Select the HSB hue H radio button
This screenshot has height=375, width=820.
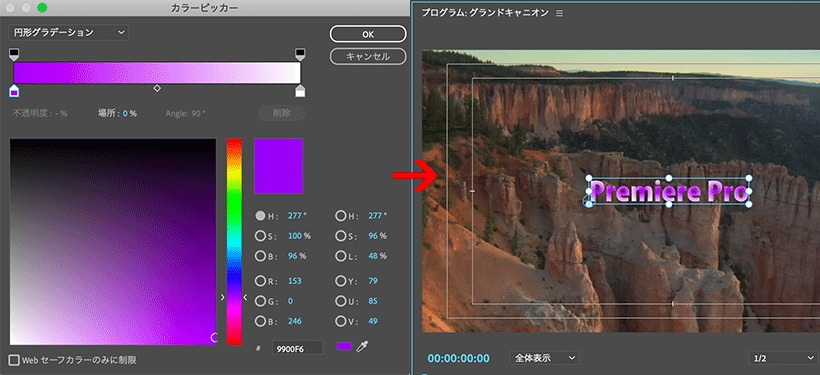click(x=260, y=215)
